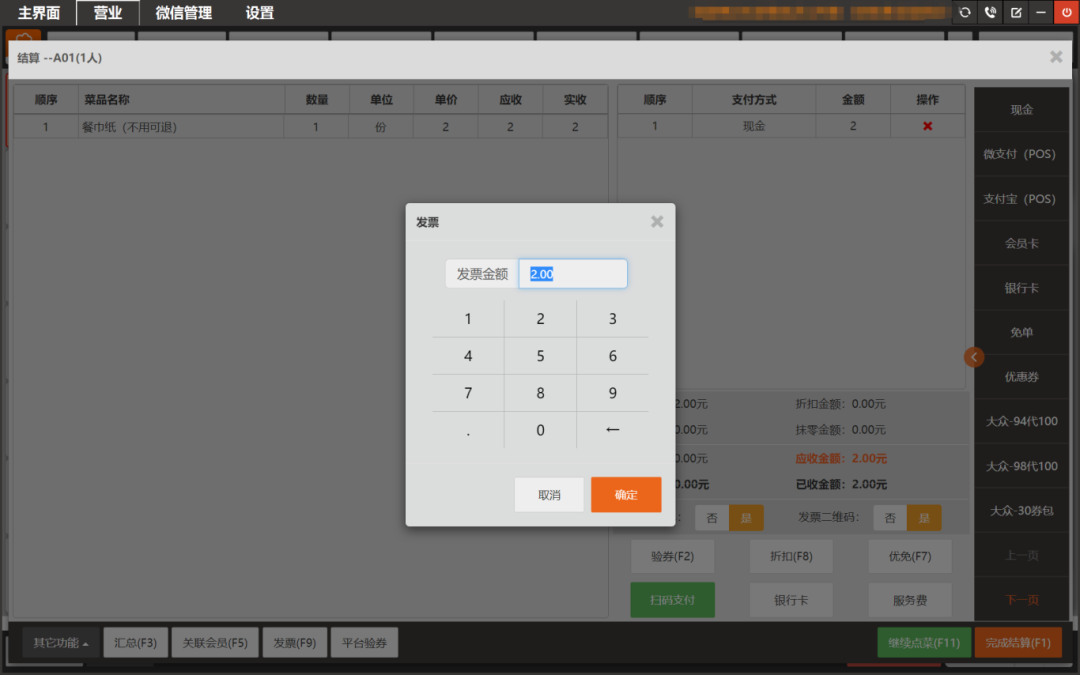The image size is (1080, 675).
Task: Open the phone call icon in title bar
Action: pos(991,13)
